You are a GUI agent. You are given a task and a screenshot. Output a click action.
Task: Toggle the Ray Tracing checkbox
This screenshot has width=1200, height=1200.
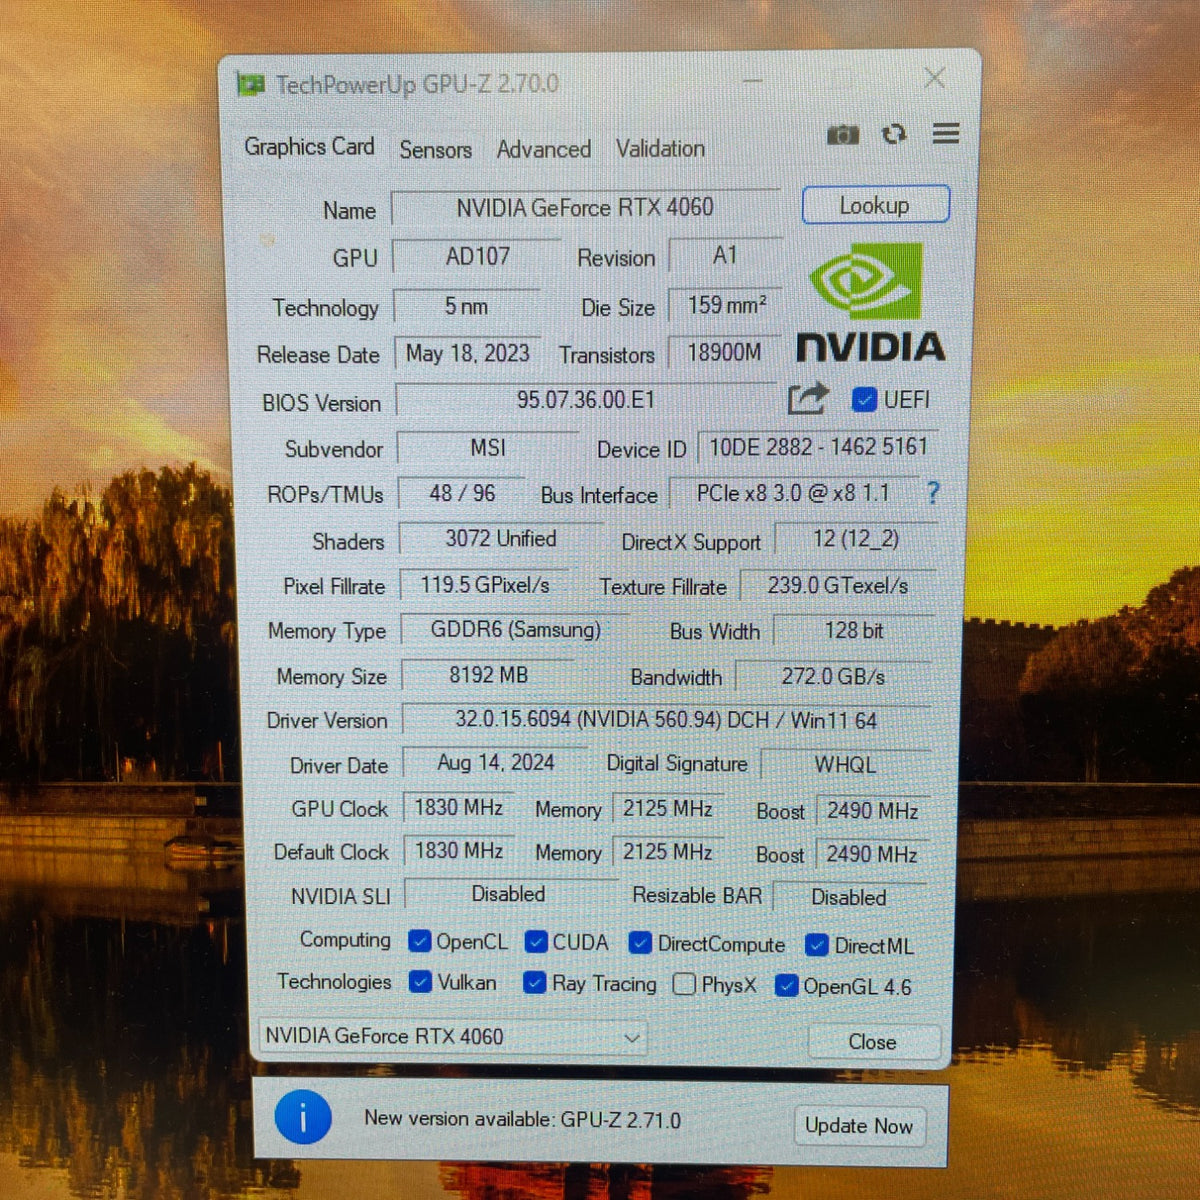[x=535, y=983]
